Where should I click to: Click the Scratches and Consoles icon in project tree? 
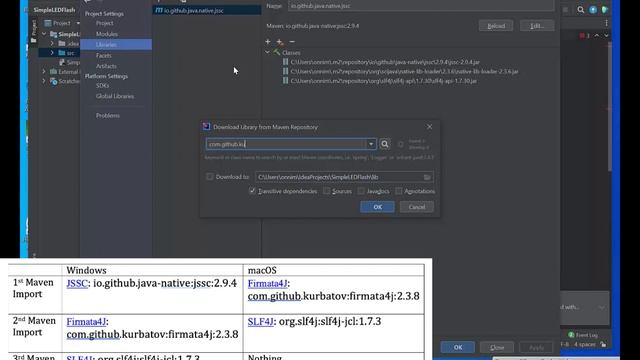tap(53, 81)
